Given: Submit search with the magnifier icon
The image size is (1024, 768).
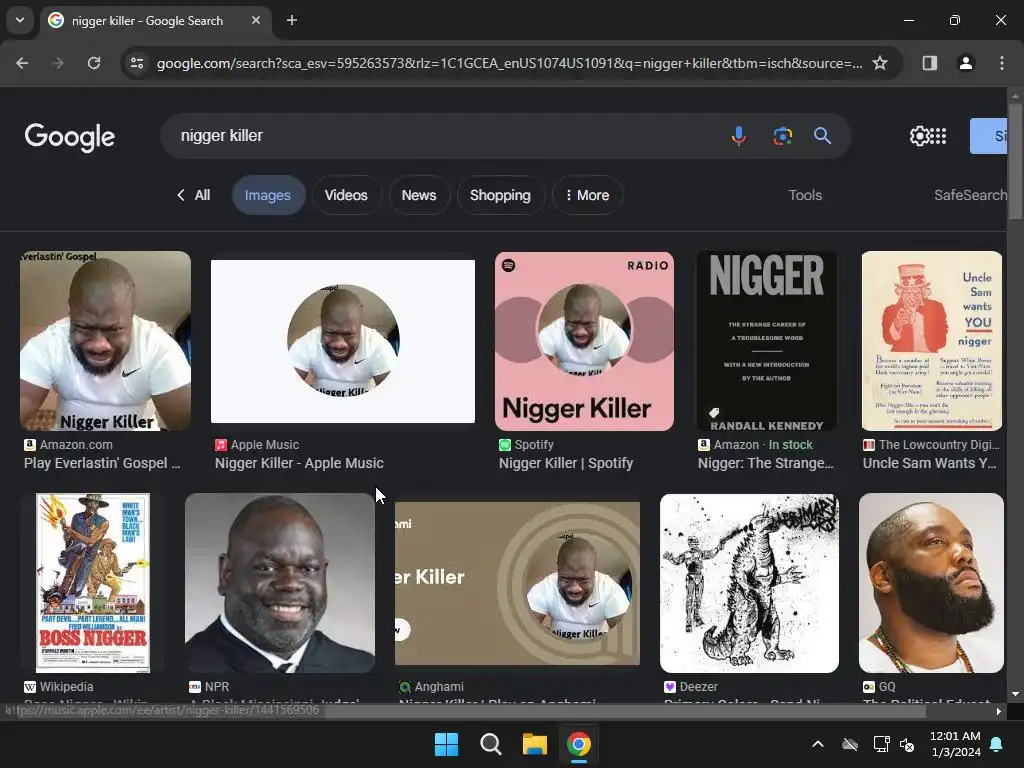Looking at the screenshot, I should (822, 136).
